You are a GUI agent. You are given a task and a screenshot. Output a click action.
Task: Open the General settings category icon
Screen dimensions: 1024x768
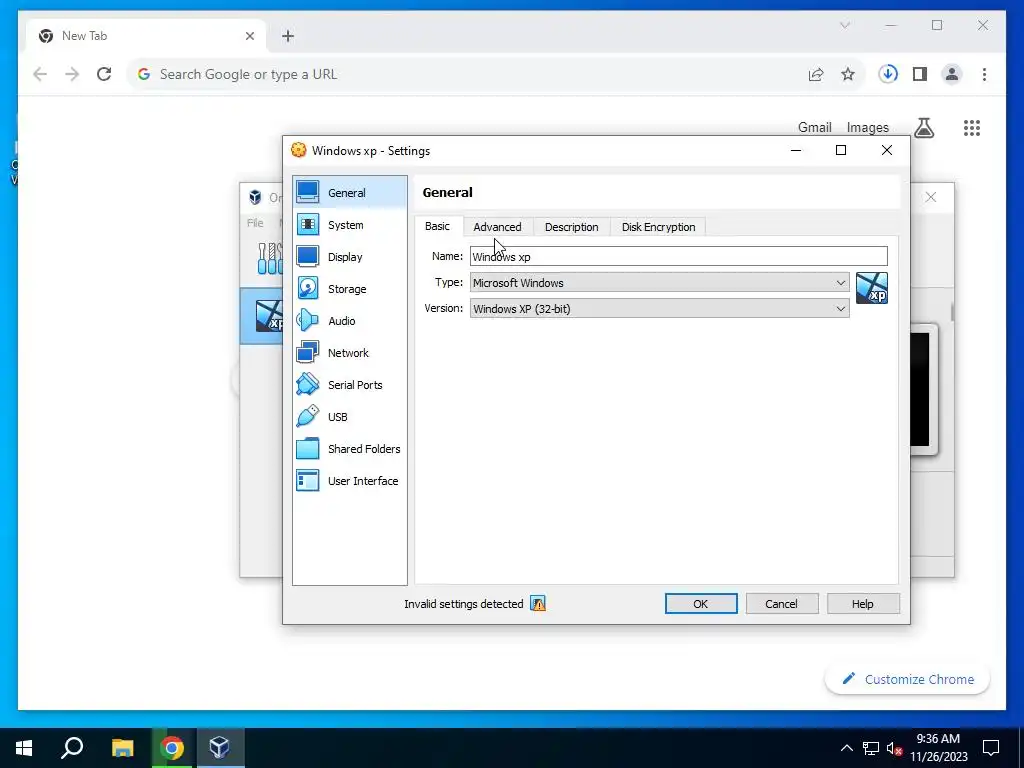coord(308,192)
